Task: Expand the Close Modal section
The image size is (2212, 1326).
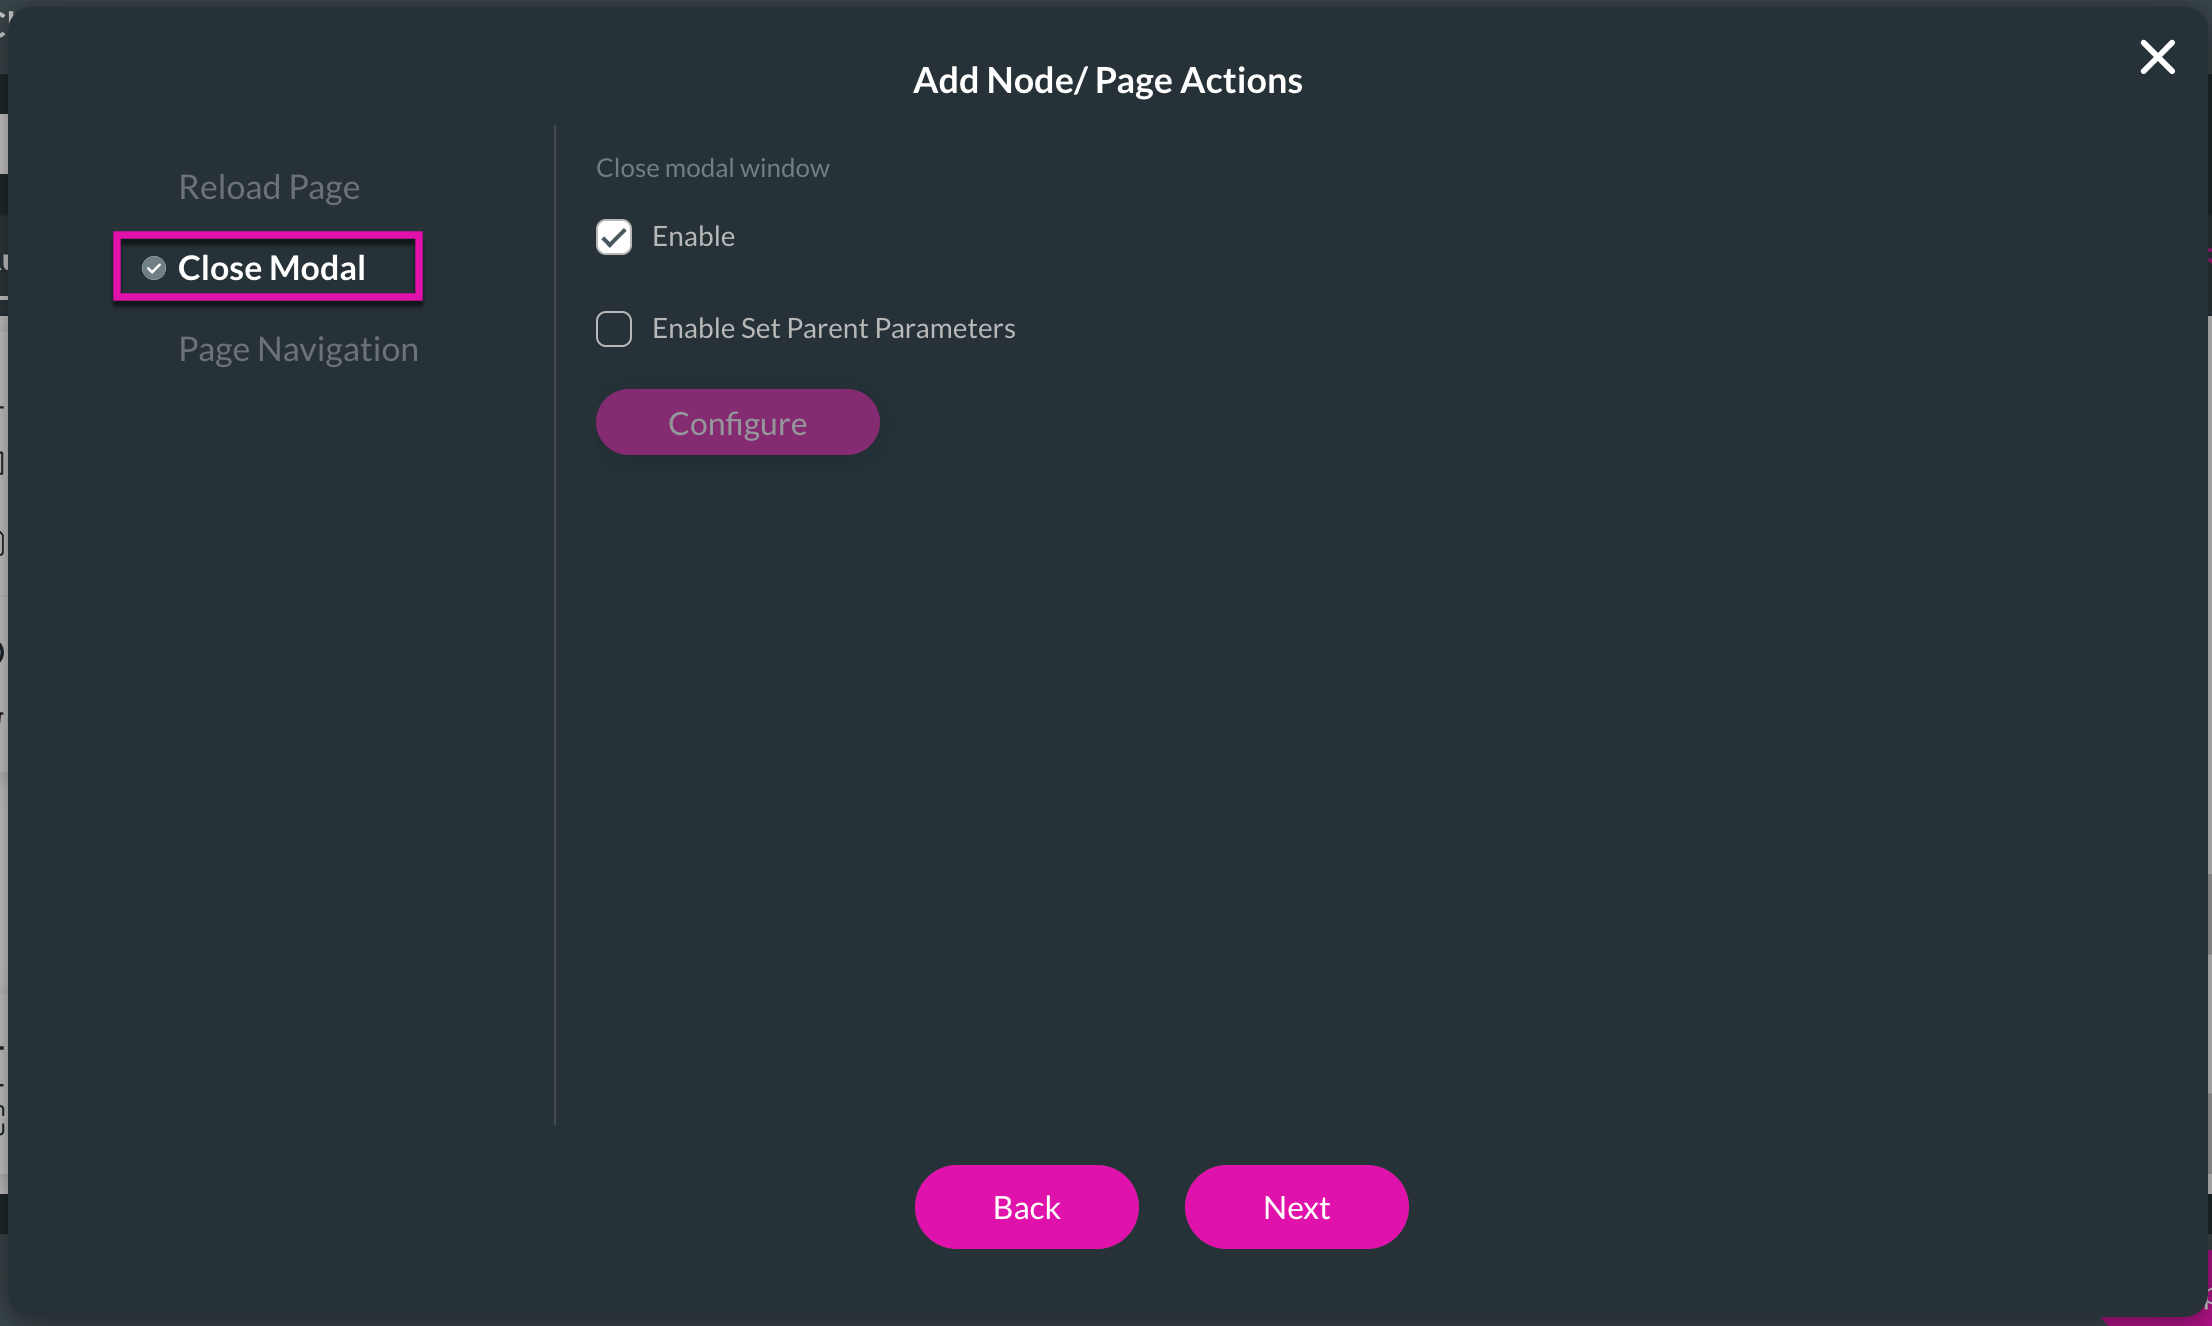Action: point(271,267)
